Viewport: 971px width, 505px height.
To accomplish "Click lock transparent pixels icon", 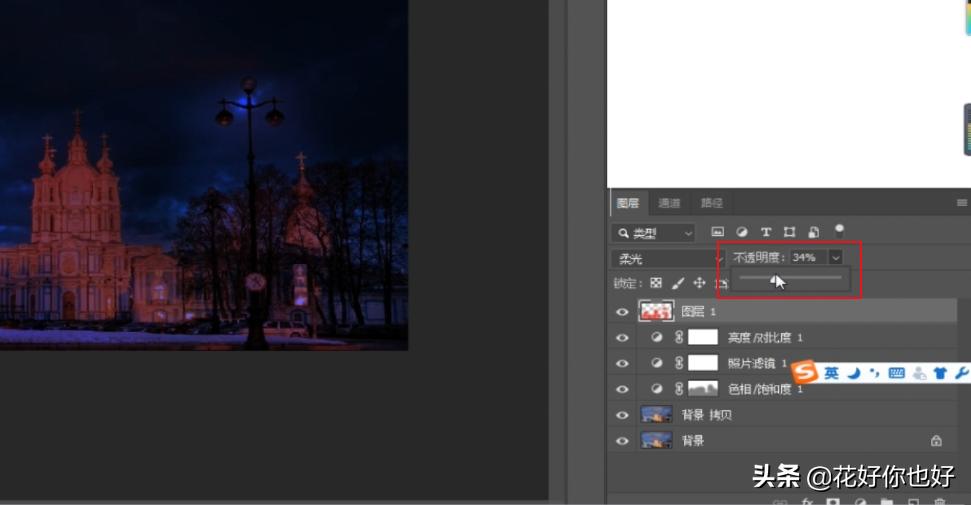I will (x=656, y=283).
